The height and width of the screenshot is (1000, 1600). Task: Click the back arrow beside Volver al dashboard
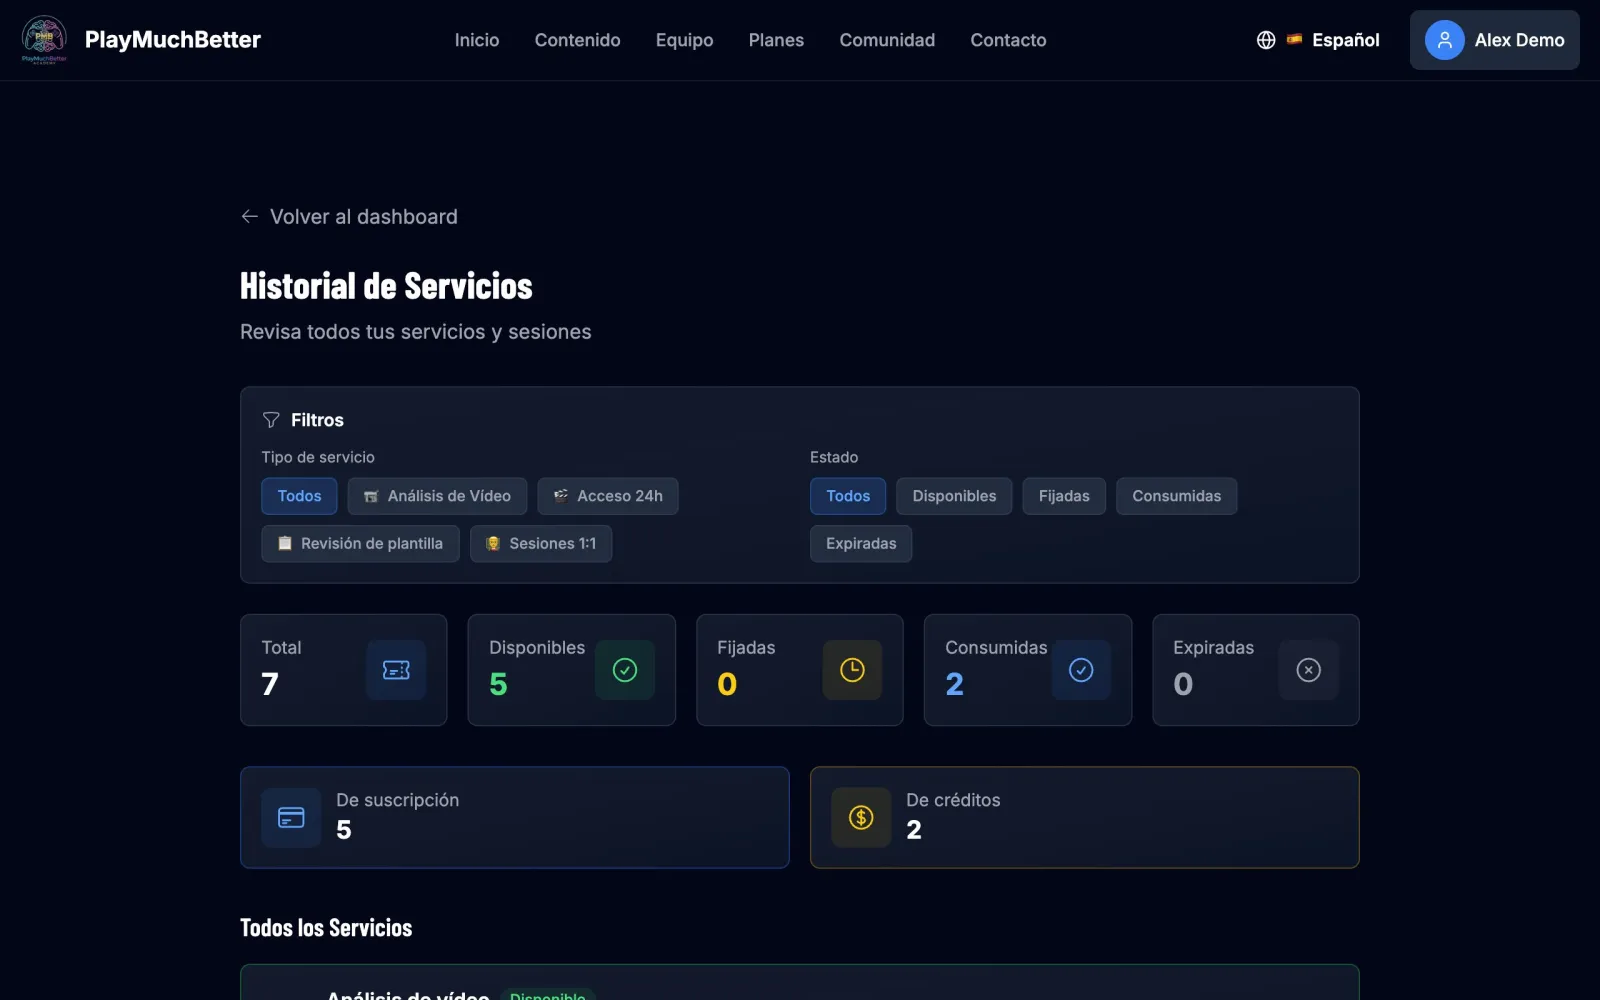[250, 217]
